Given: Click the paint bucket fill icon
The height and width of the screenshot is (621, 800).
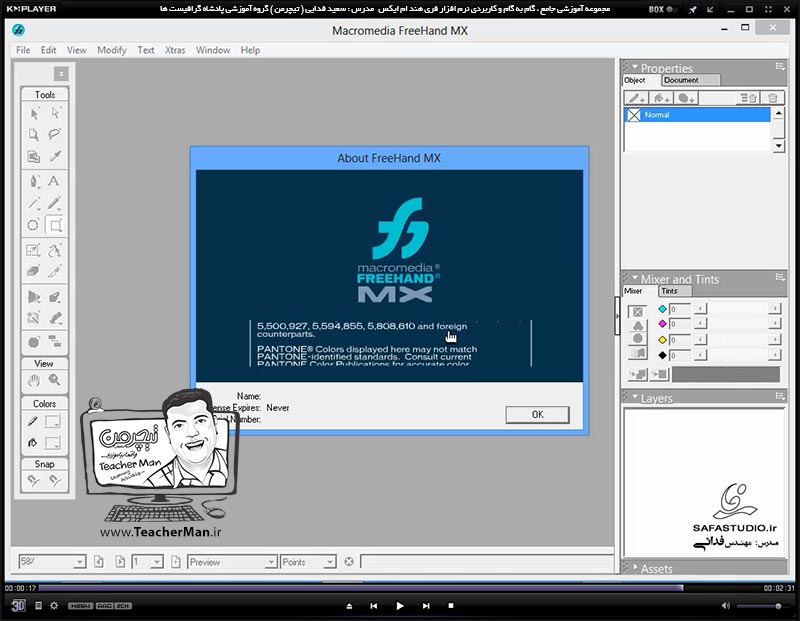Looking at the screenshot, I should tap(33, 442).
